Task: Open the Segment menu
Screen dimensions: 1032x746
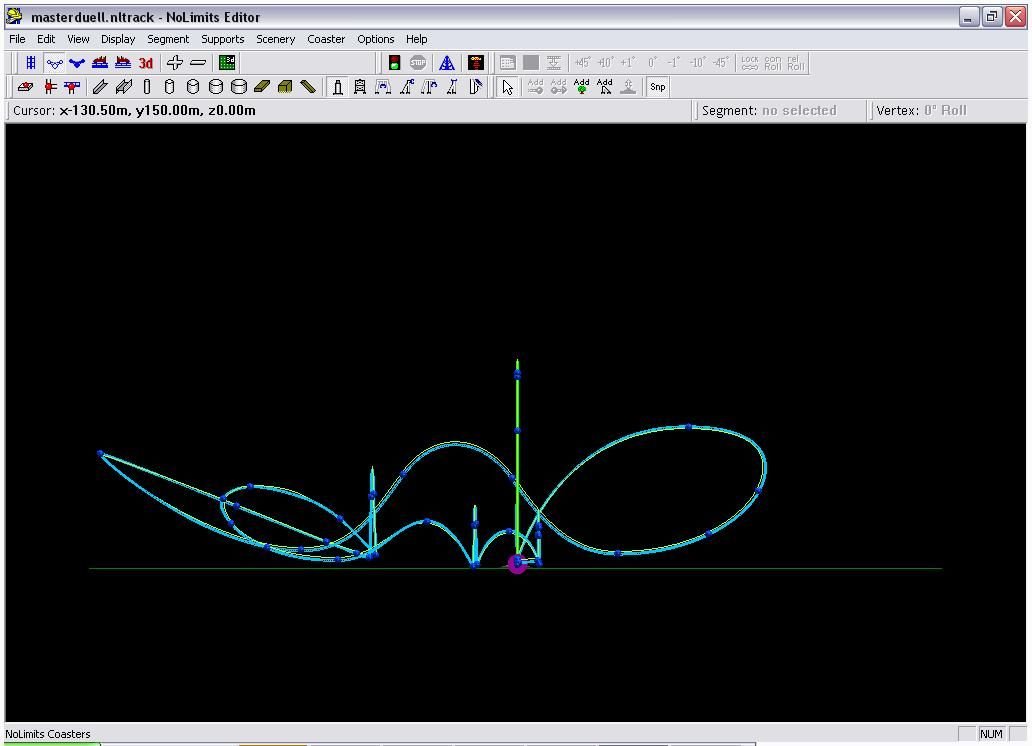Action: tap(168, 39)
